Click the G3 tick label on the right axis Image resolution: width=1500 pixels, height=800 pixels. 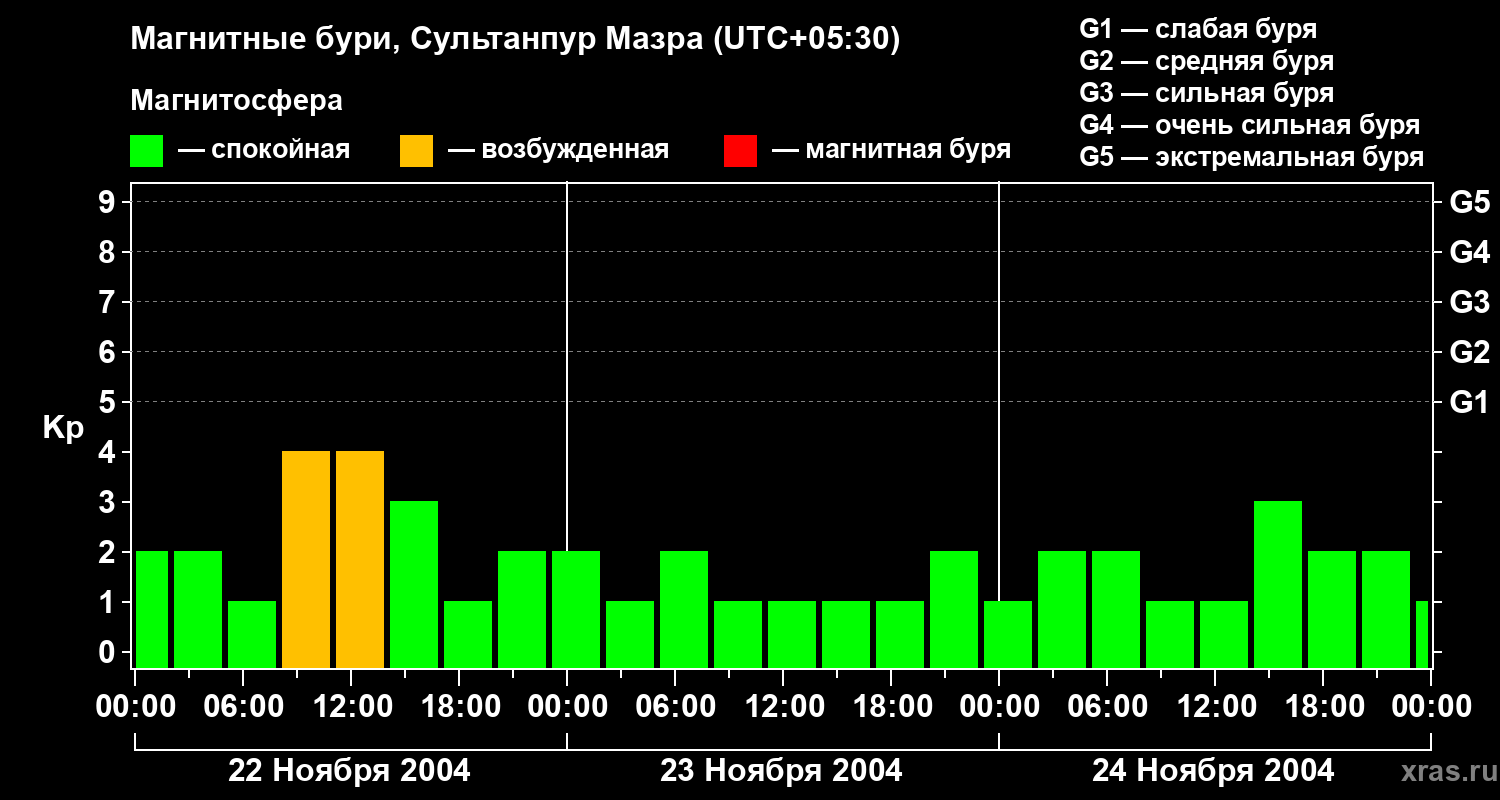1470,302
